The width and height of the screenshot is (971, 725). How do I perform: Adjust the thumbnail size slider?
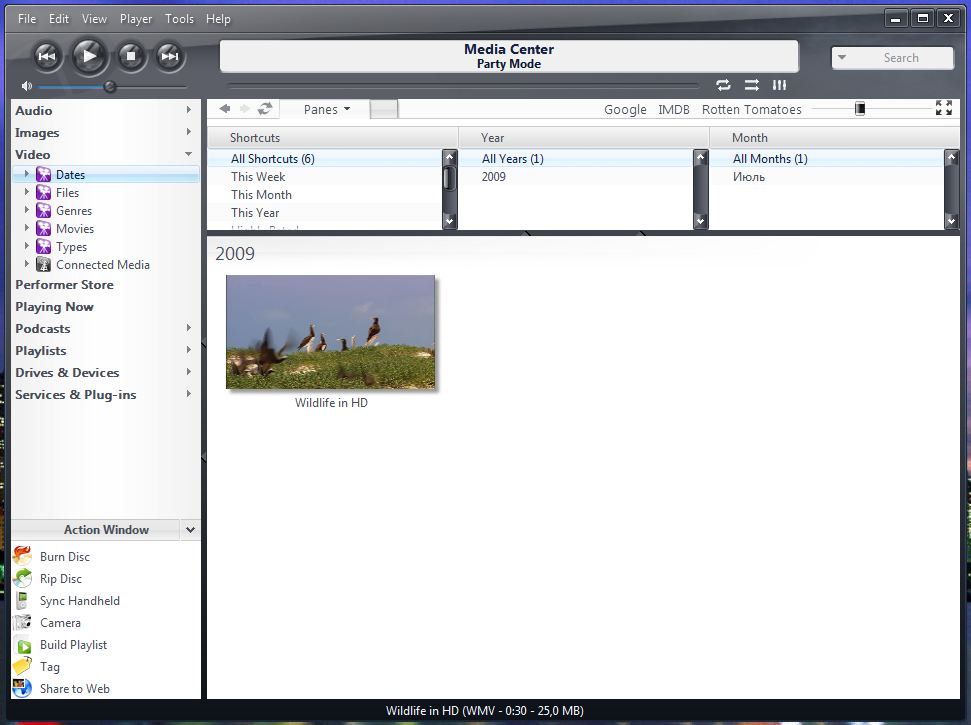coord(860,109)
